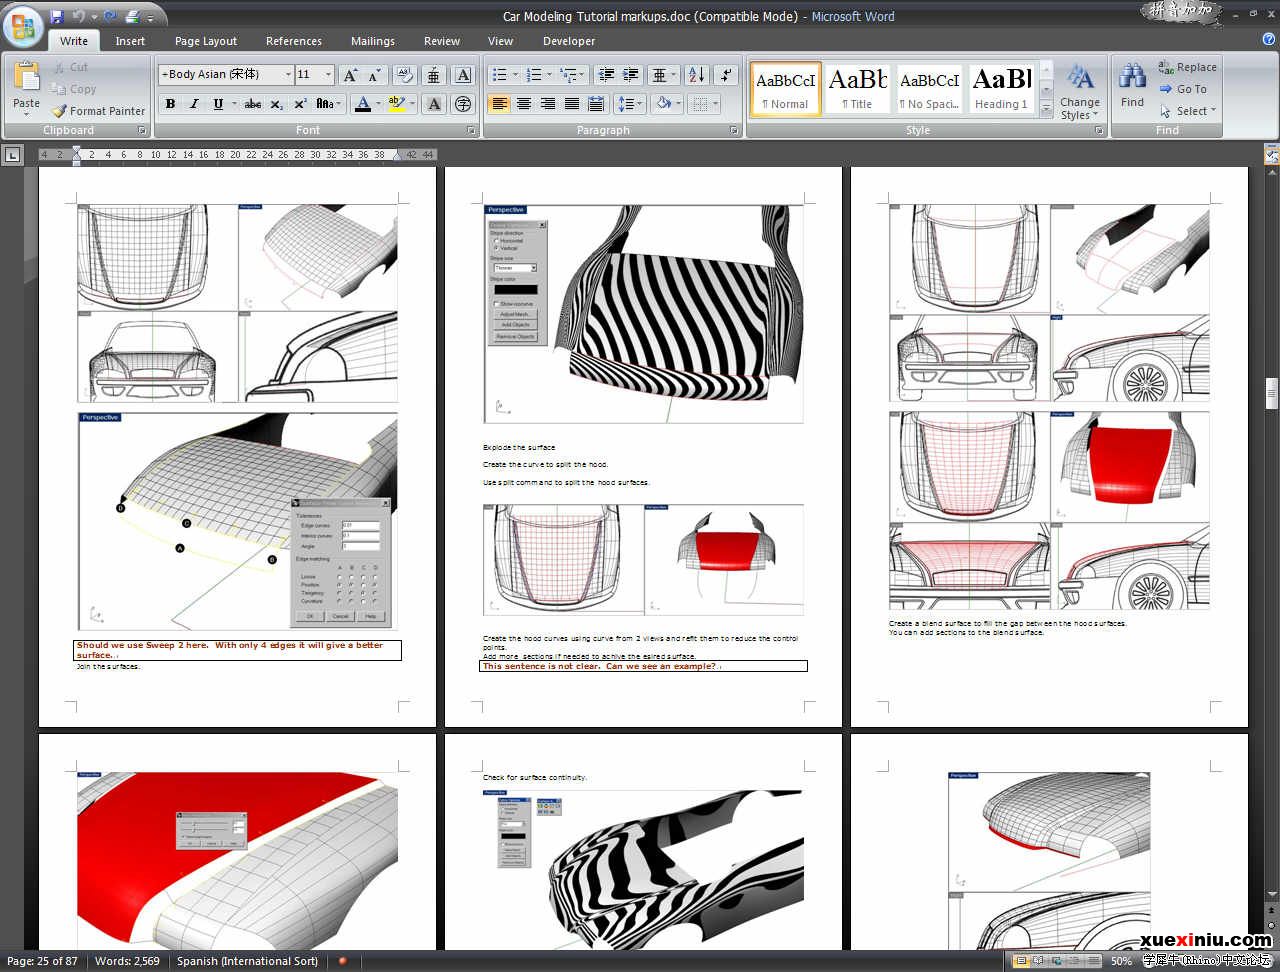Open the Font dialog launcher

click(x=472, y=131)
